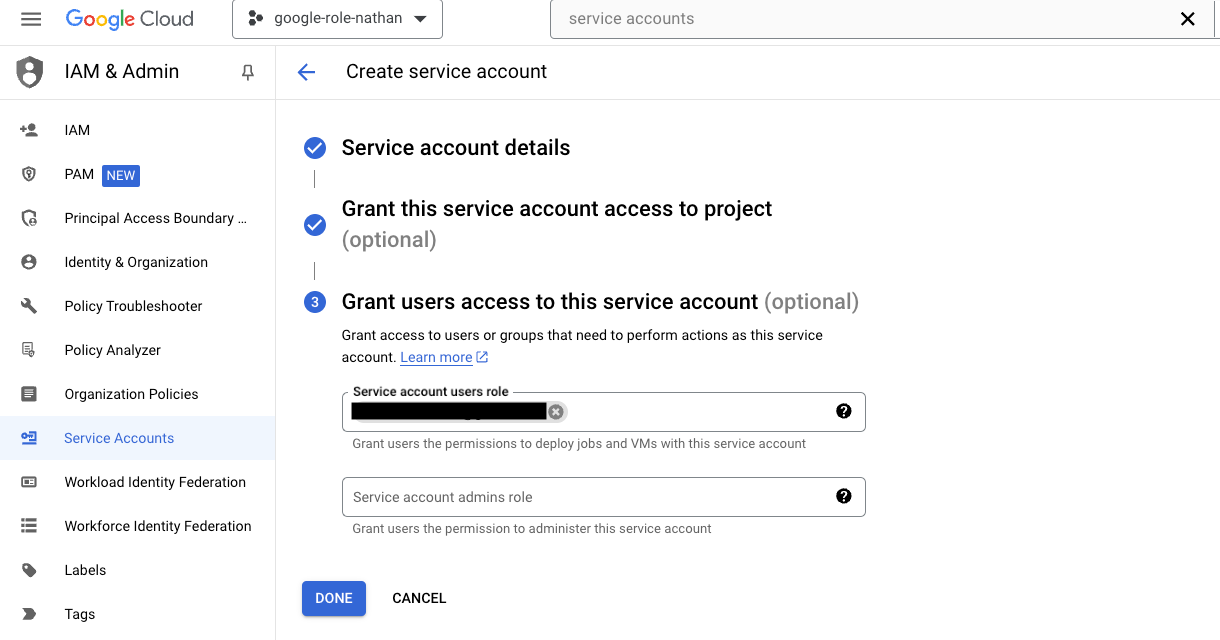The width and height of the screenshot is (1220, 640).
Task: Click the Labels tag icon
Action: coord(29,570)
